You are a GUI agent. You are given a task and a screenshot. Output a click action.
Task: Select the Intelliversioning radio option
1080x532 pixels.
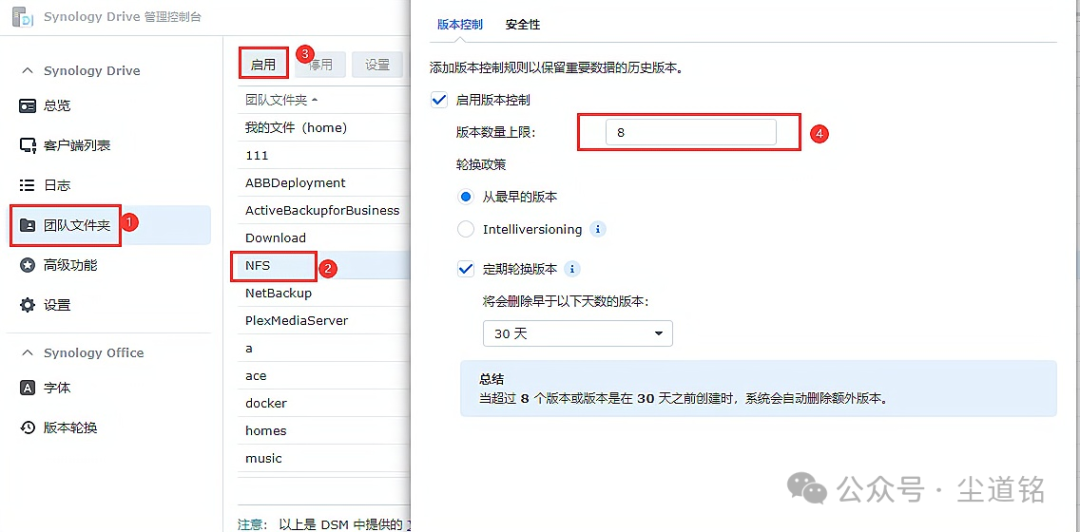(x=465, y=229)
